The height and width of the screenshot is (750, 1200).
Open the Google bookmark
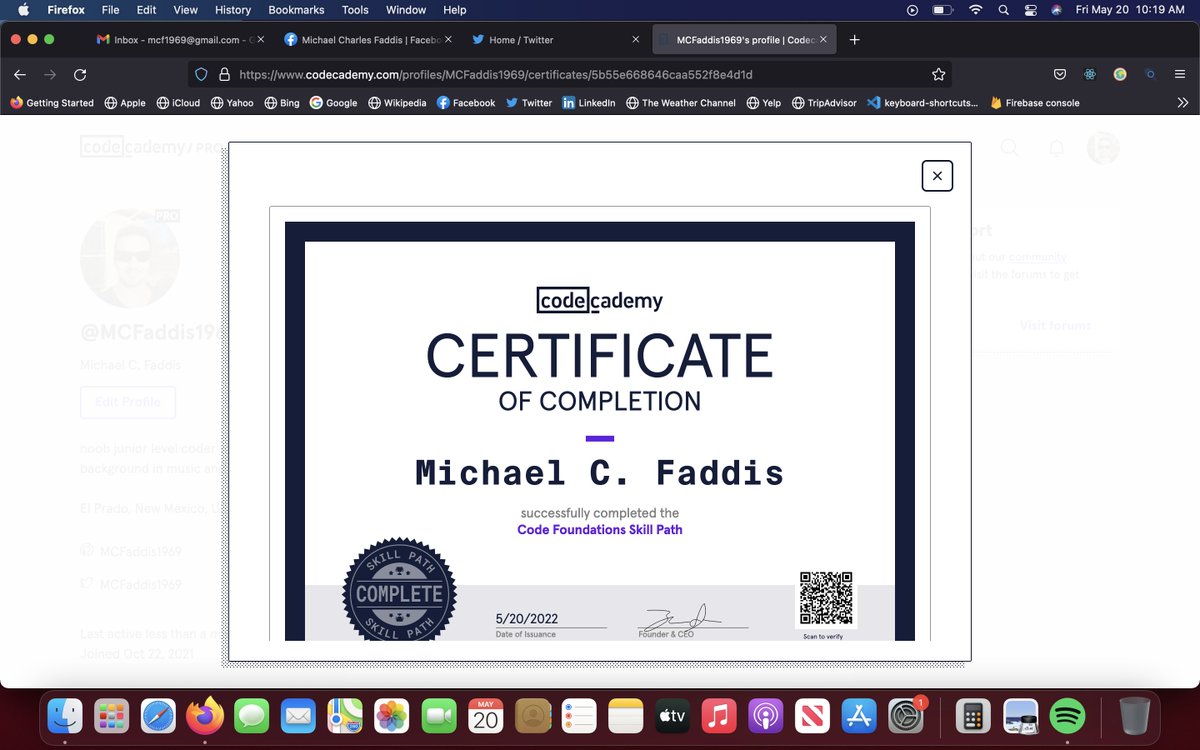pyautogui.click(x=333, y=102)
